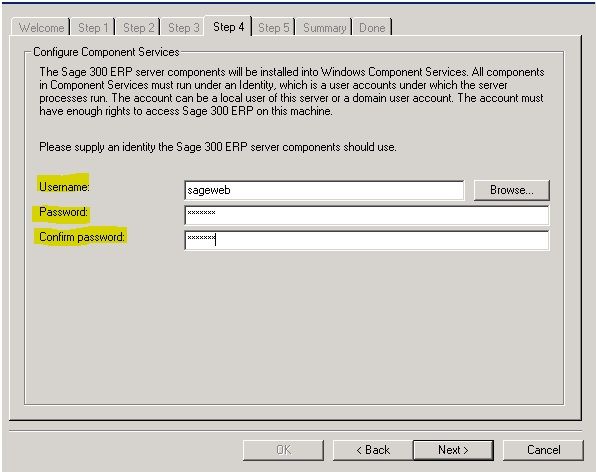
Task: Go back with the < Back button
Action: pyautogui.click(x=373, y=450)
